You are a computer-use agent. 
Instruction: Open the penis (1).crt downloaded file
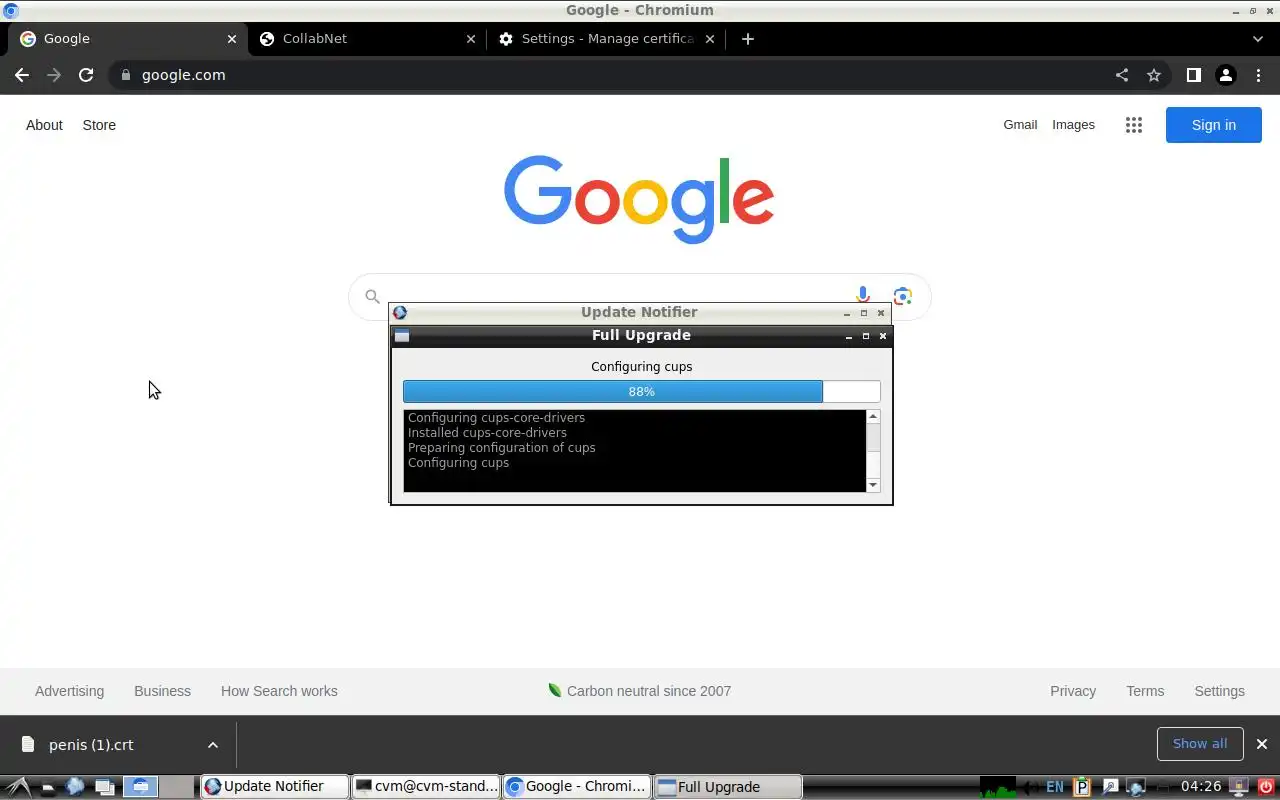click(x=91, y=744)
